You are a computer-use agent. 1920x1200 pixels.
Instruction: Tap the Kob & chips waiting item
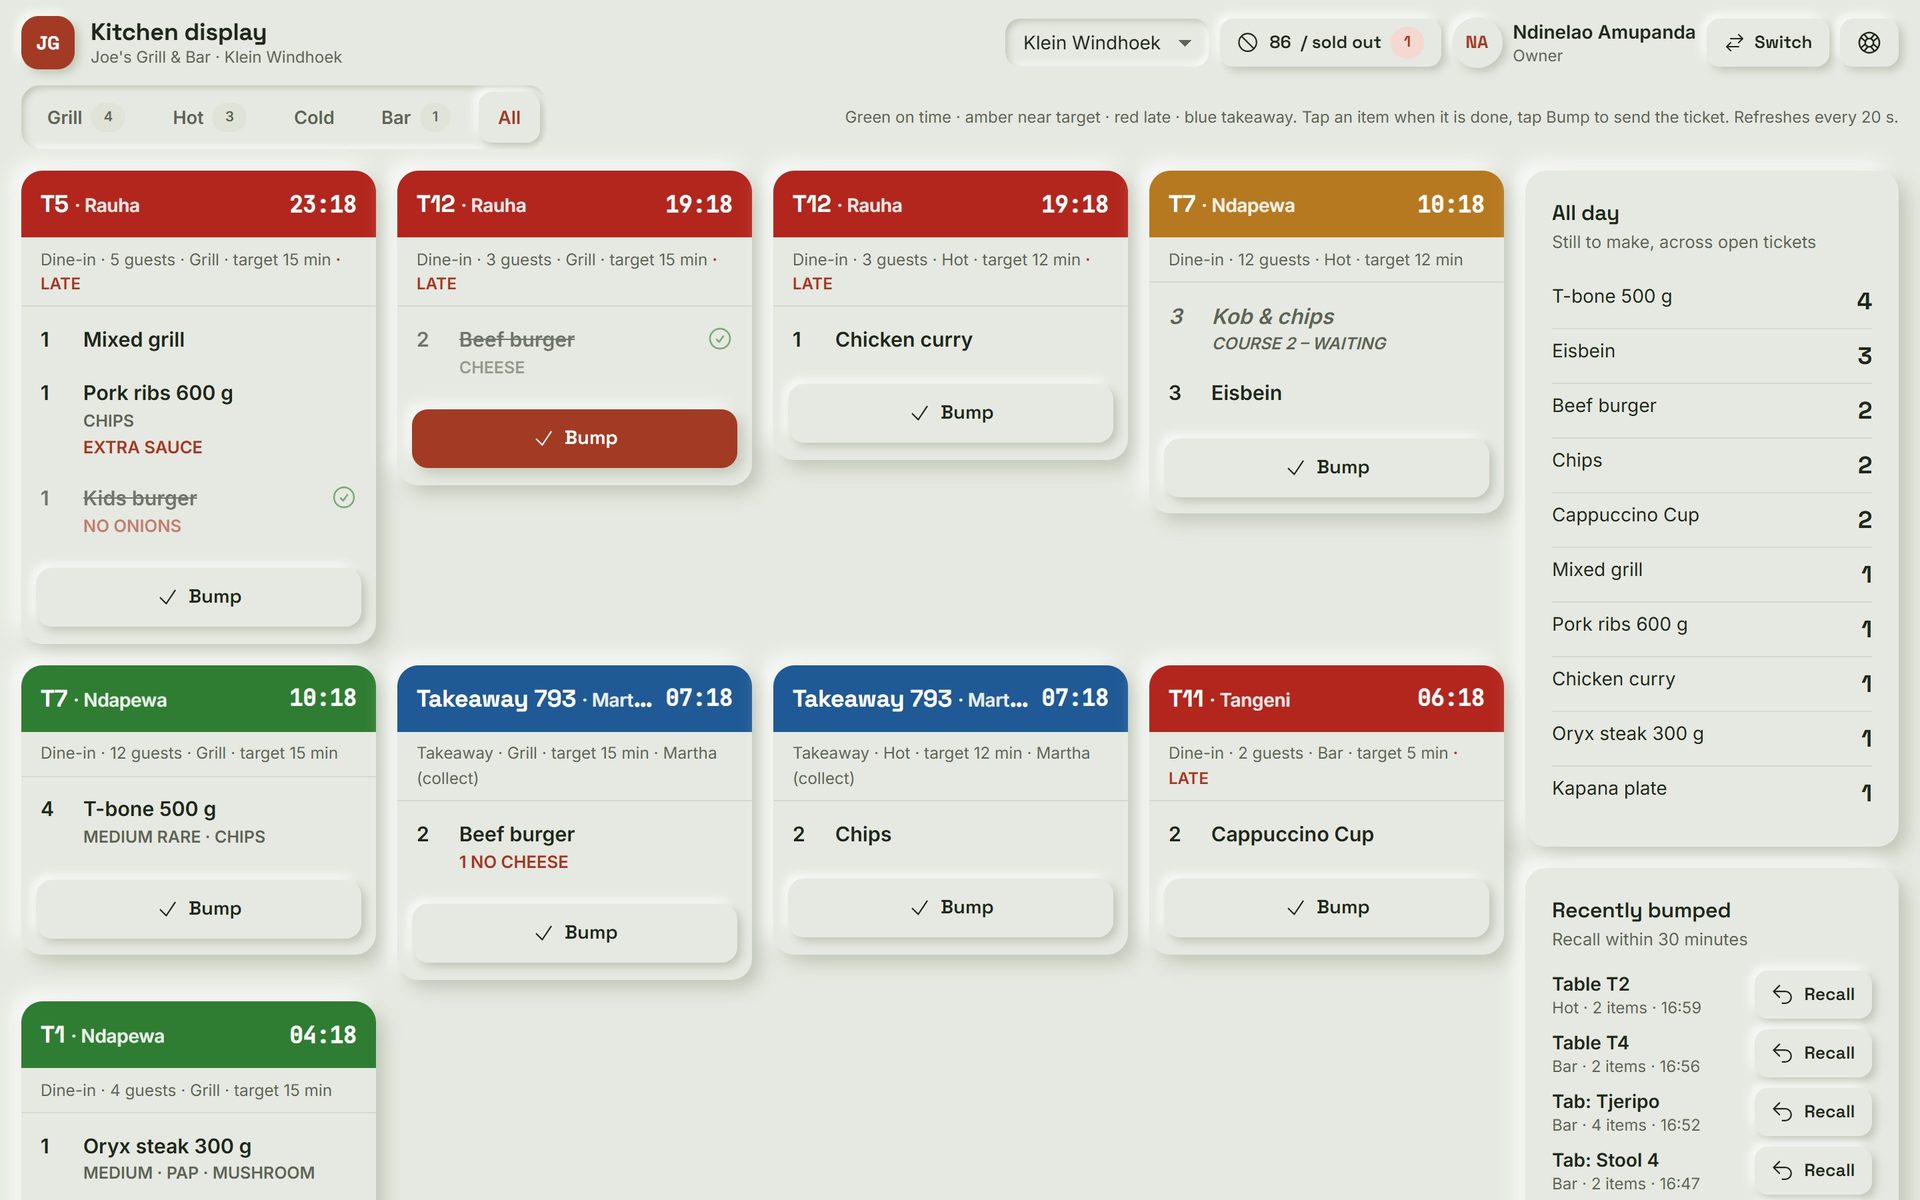[x=1326, y=329]
